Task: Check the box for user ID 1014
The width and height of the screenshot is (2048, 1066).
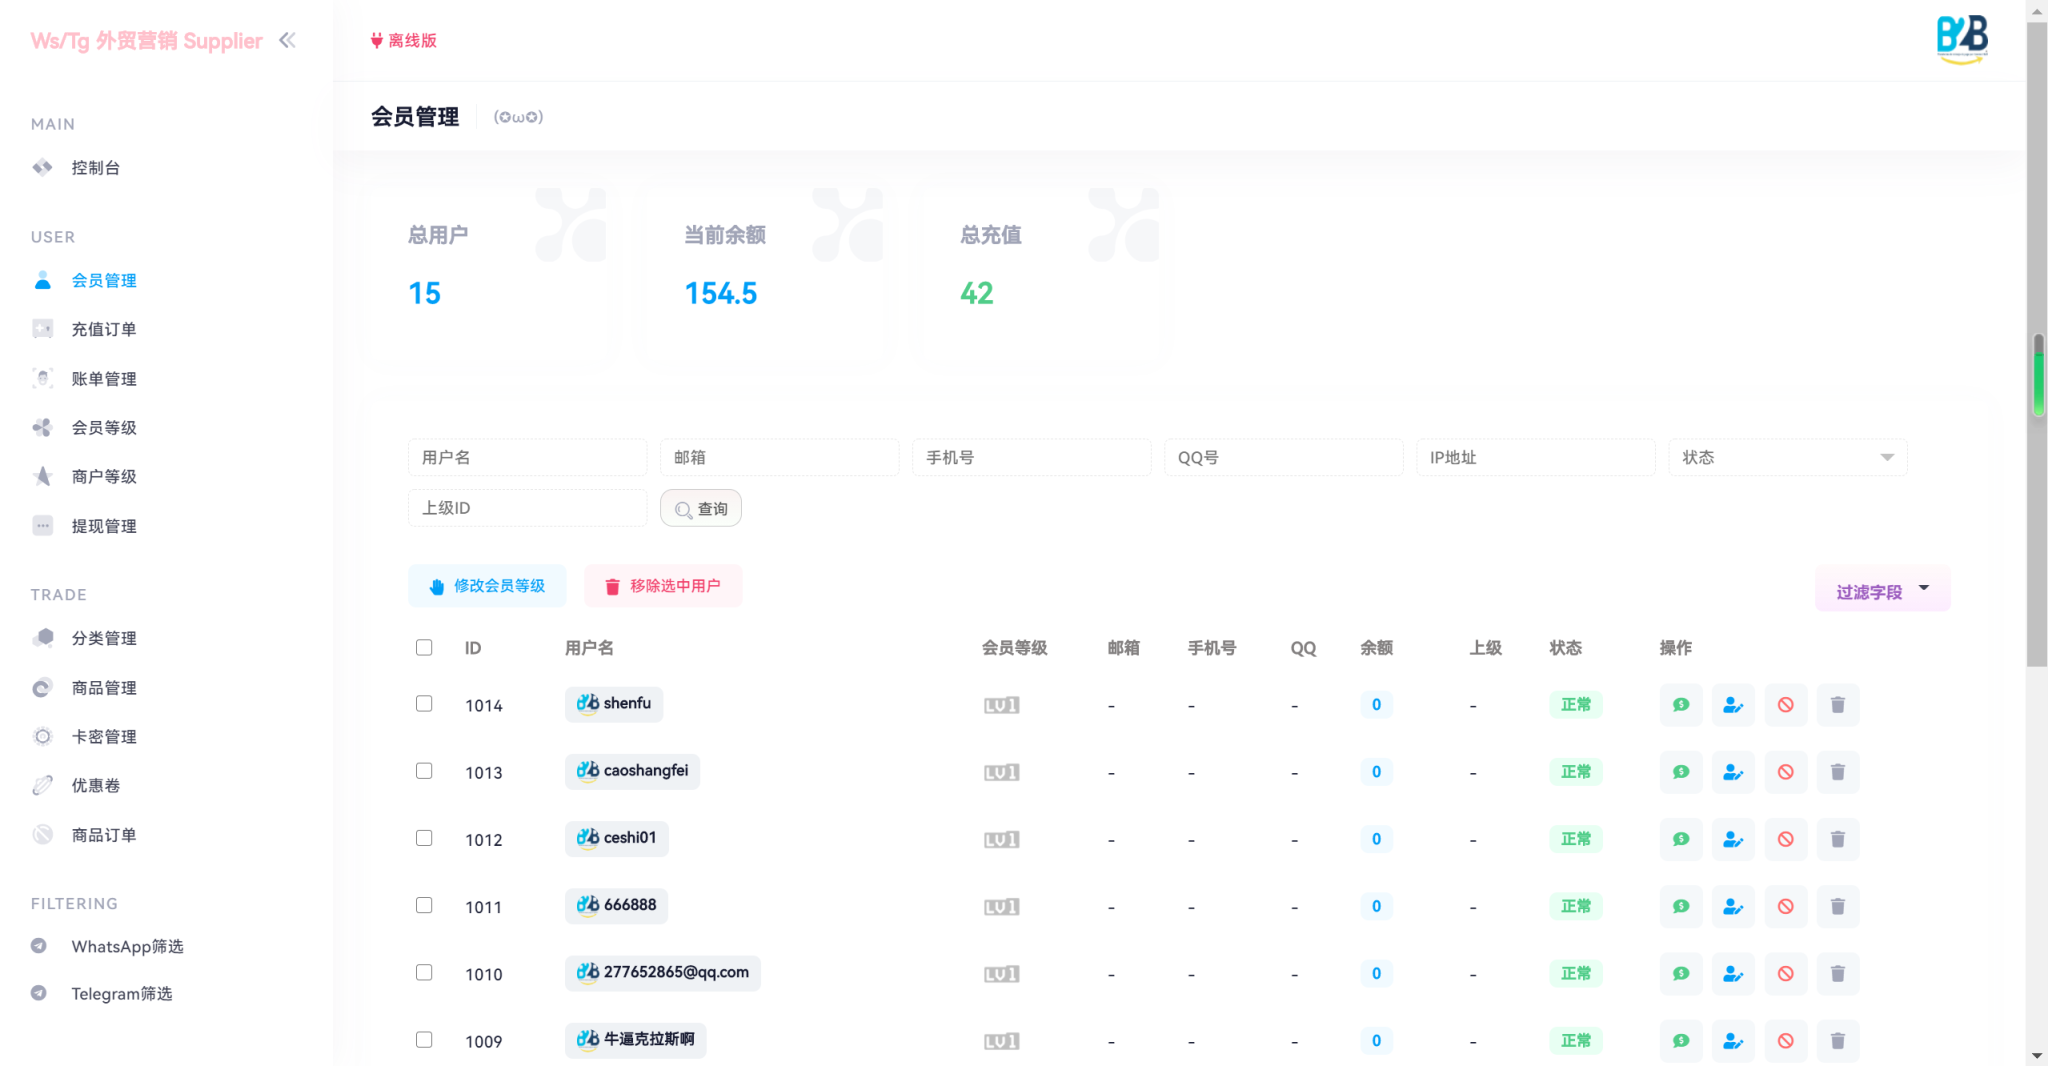Action: (x=424, y=704)
